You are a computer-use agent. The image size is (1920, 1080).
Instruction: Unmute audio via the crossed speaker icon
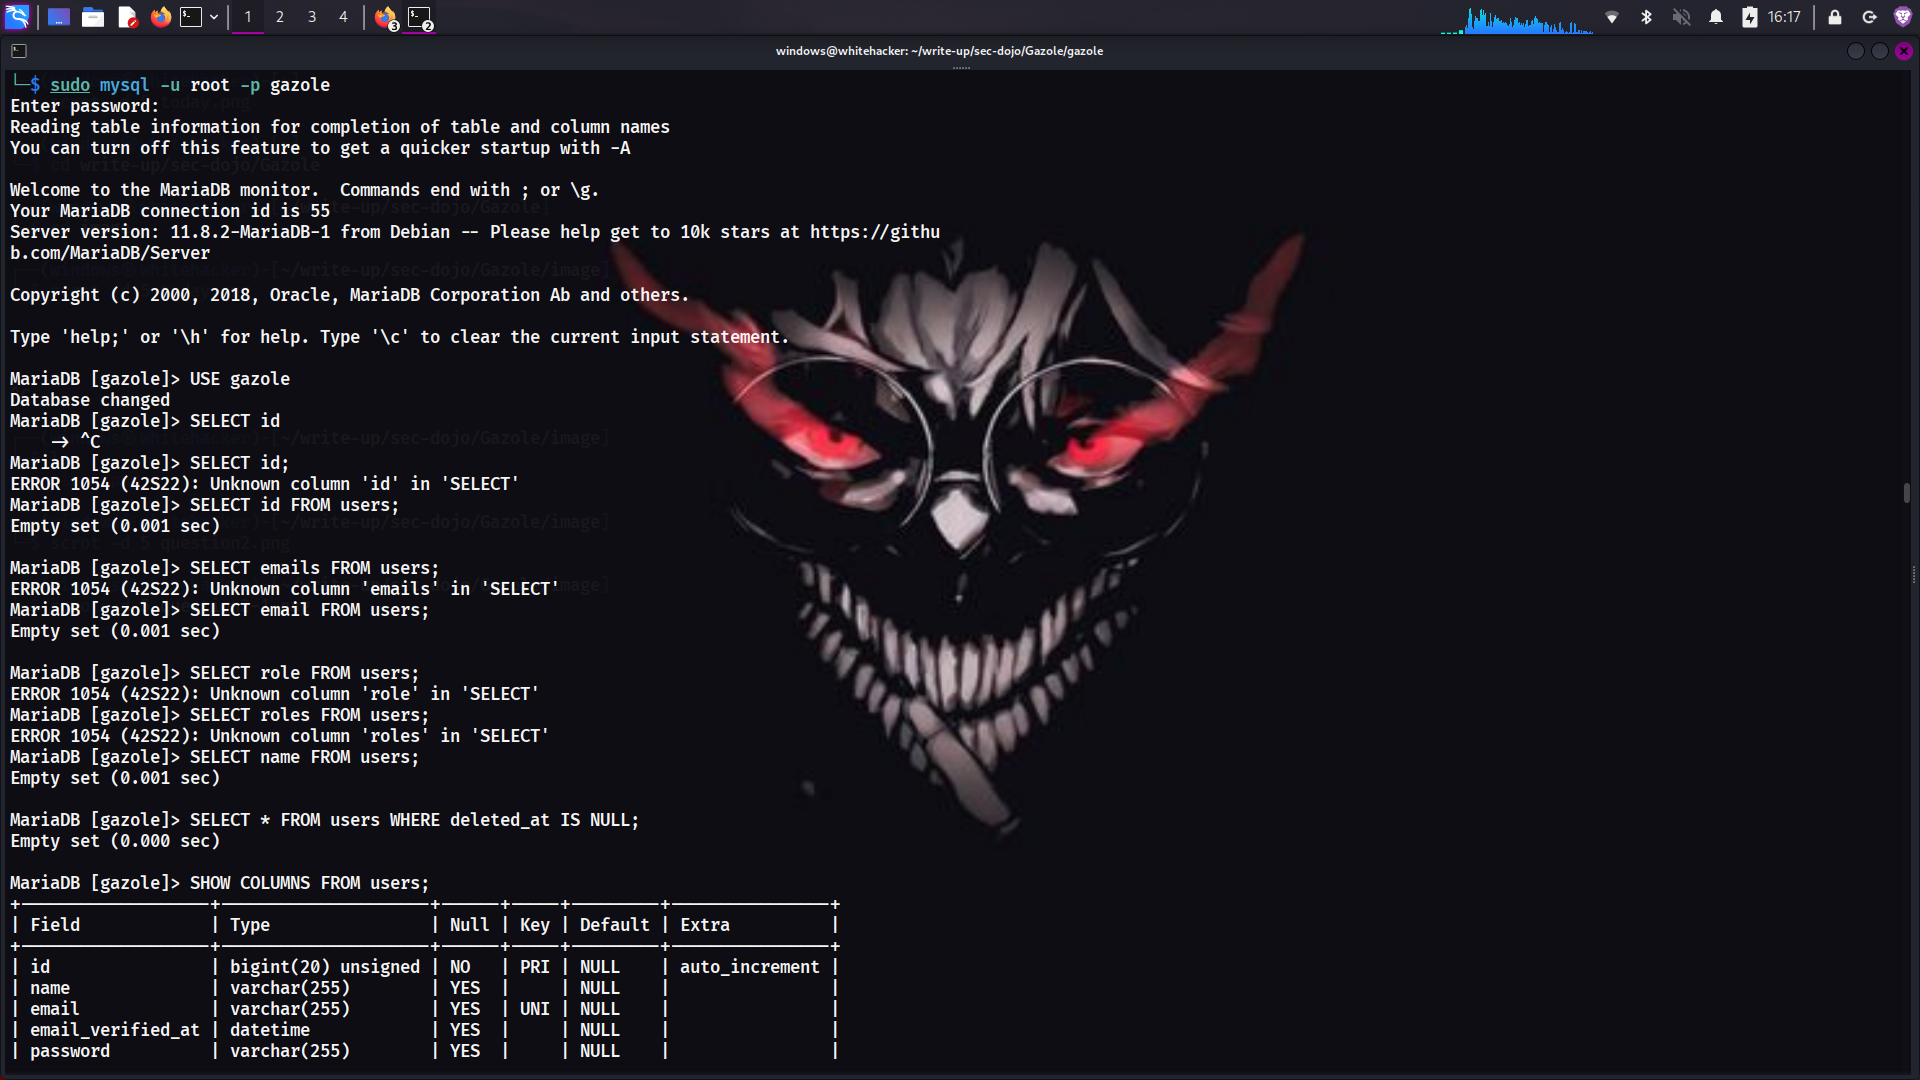(x=1682, y=17)
